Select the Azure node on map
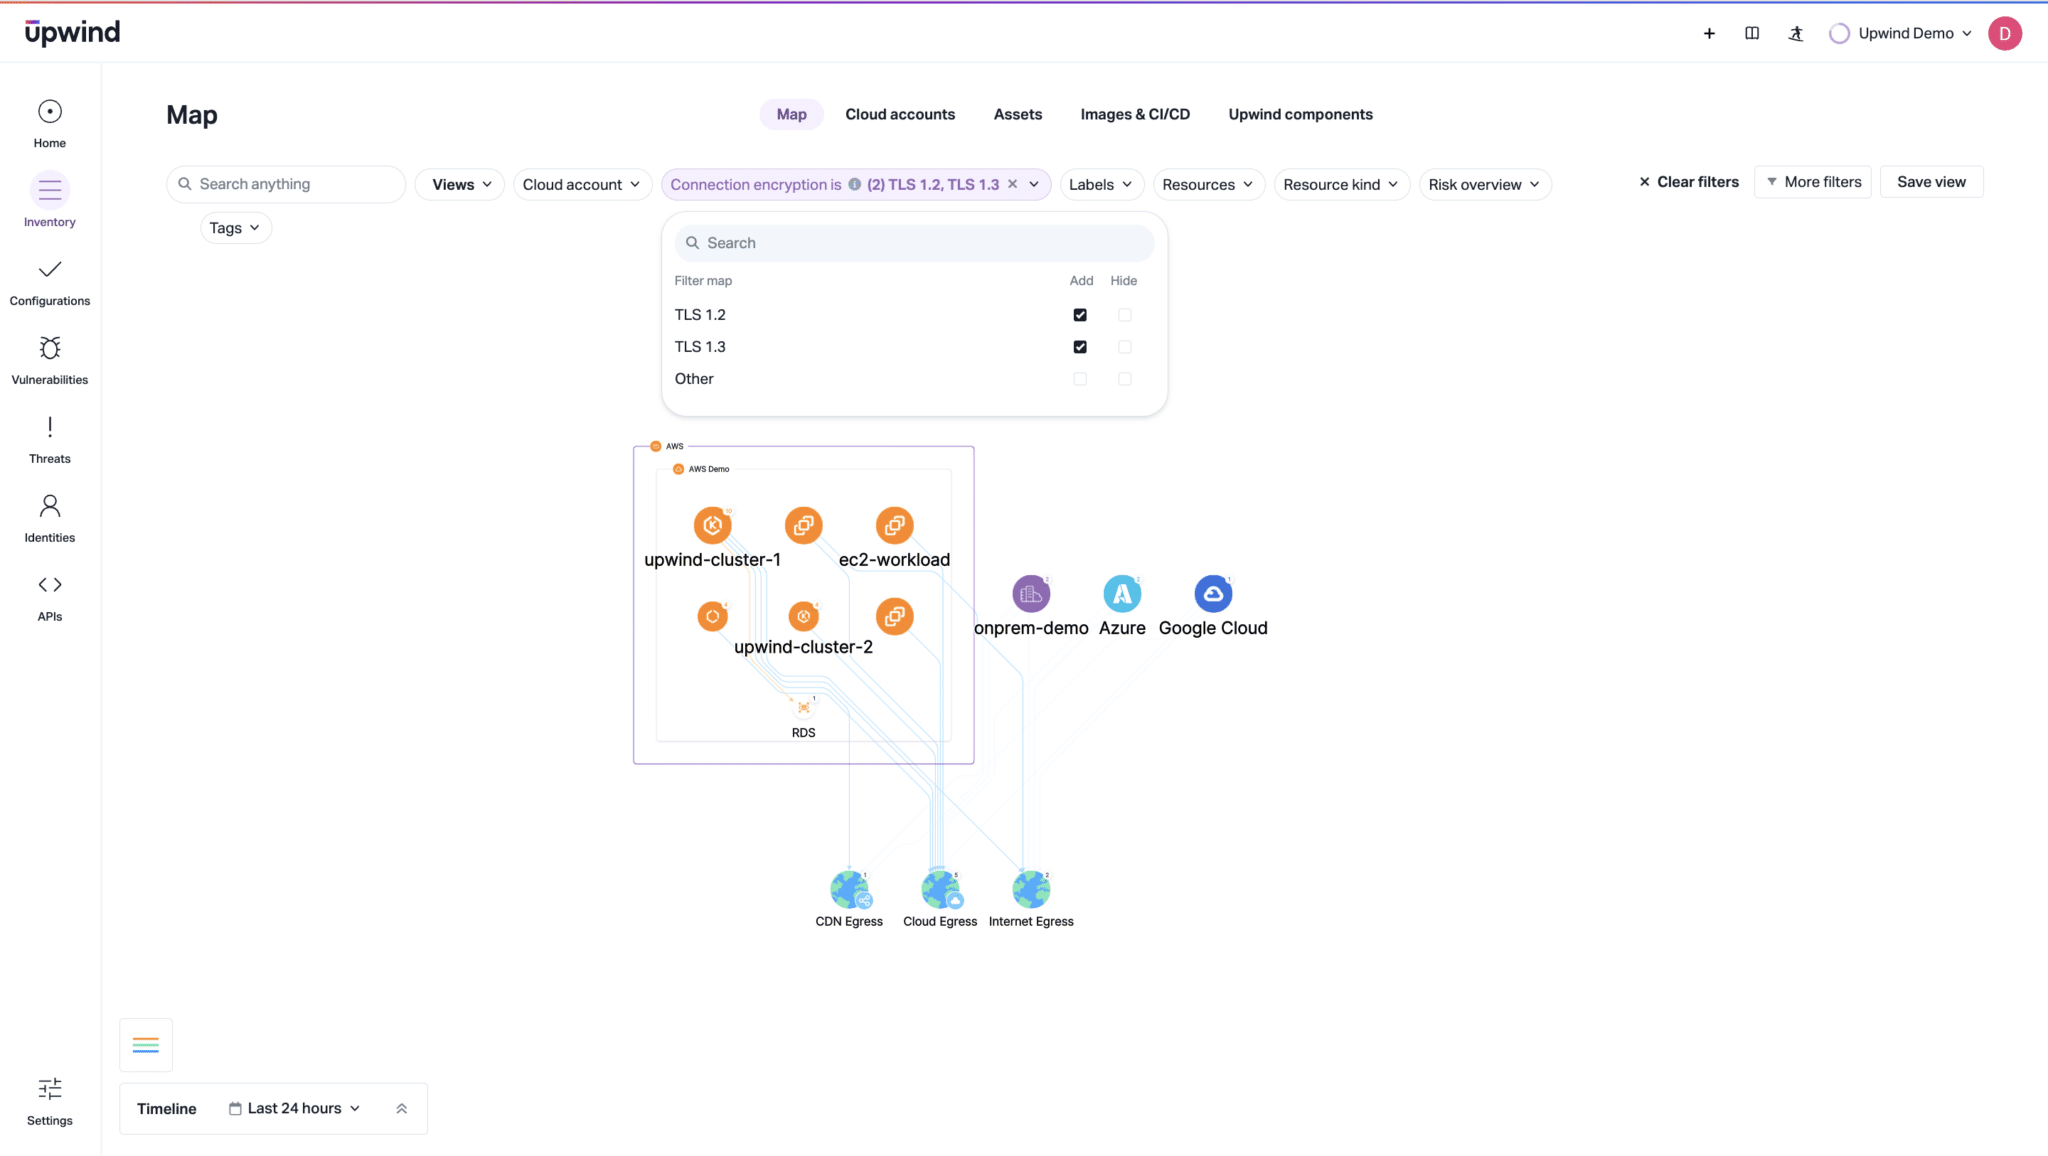 (1122, 594)
